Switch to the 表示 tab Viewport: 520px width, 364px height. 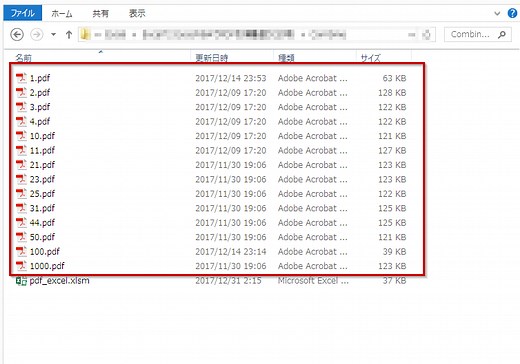137,13
